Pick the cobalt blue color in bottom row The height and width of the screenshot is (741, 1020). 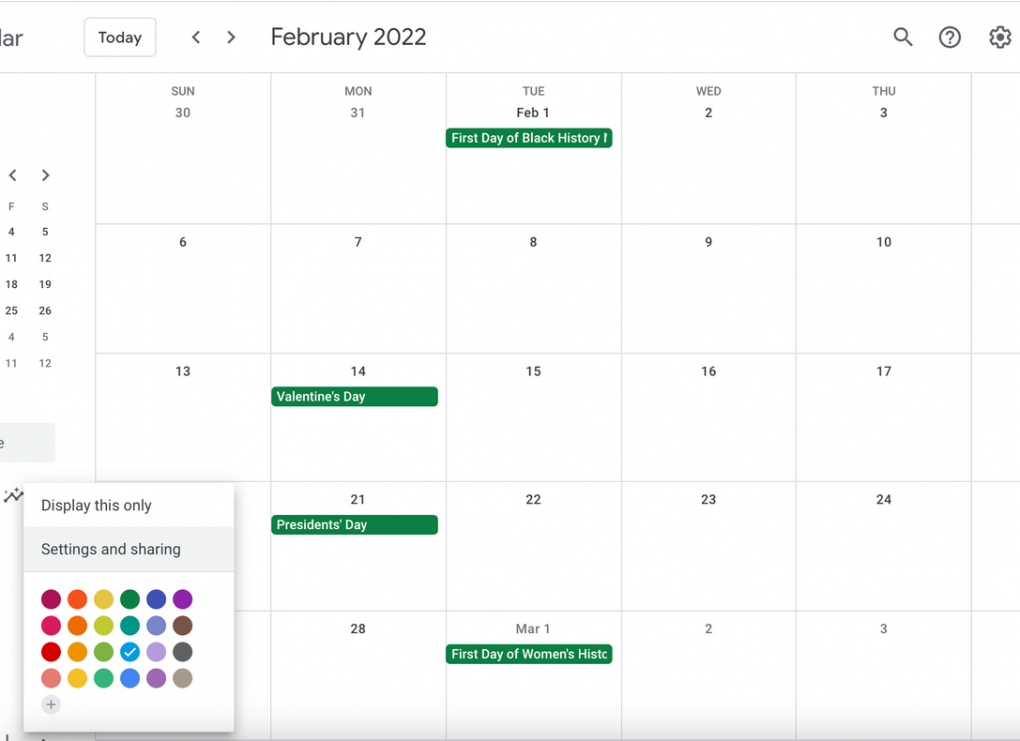[130, 678]
